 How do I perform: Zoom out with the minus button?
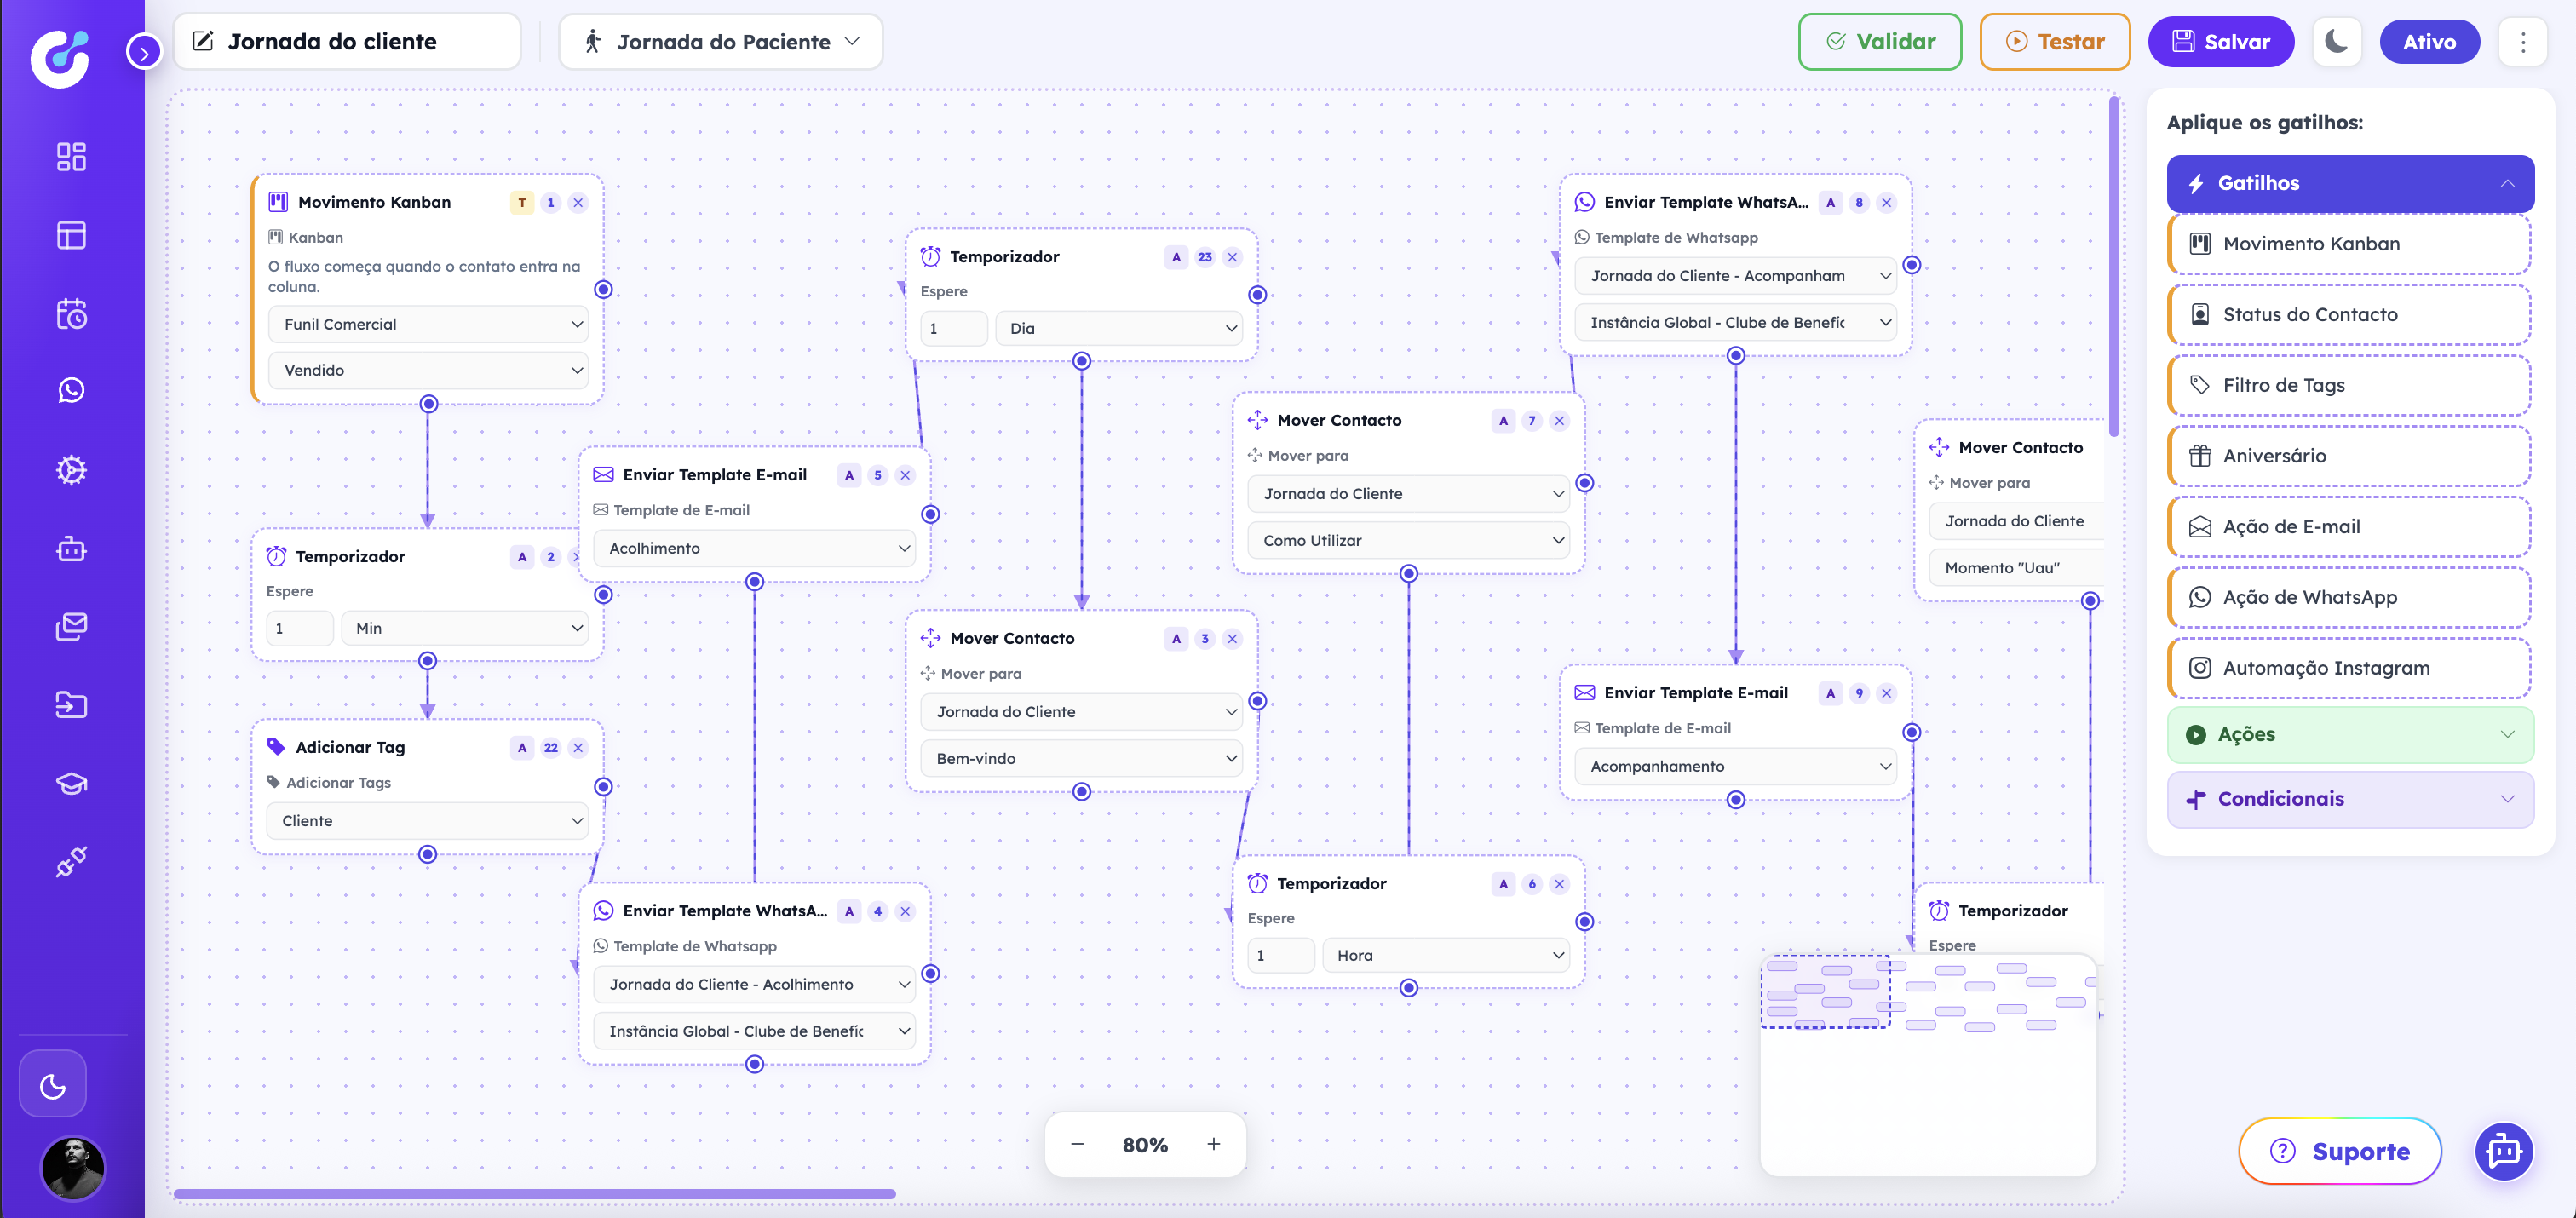click(1077, 1144)
